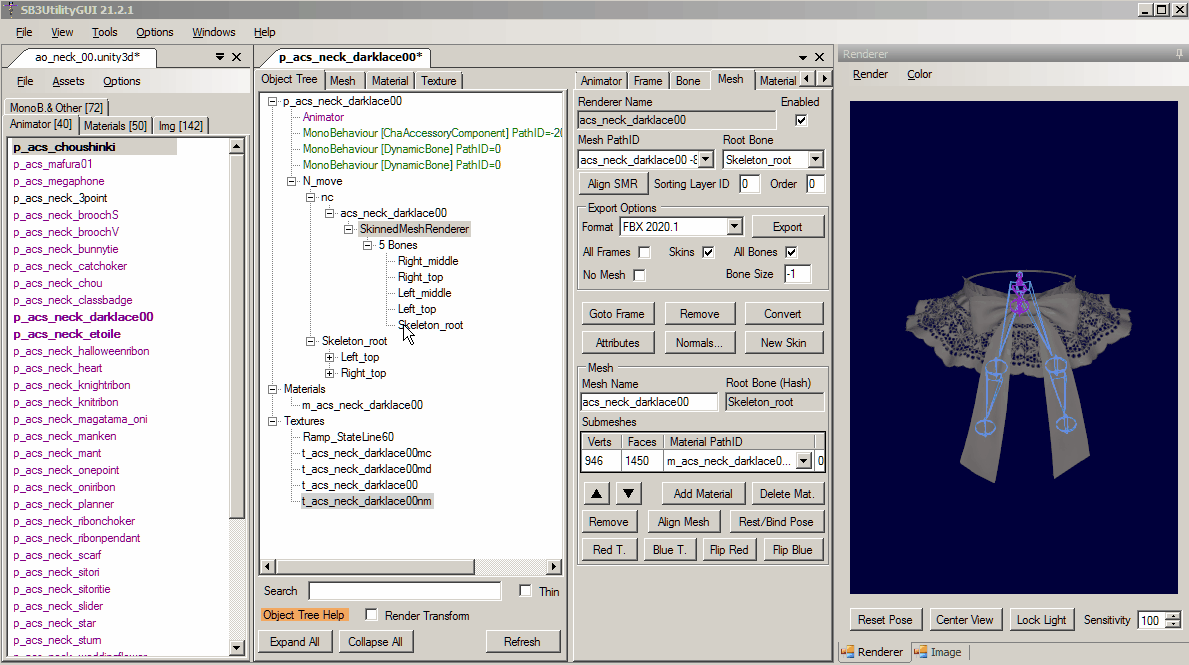Click the Rest/Bind Pose button
This screenshot has width=1189, height=665.
776,522
